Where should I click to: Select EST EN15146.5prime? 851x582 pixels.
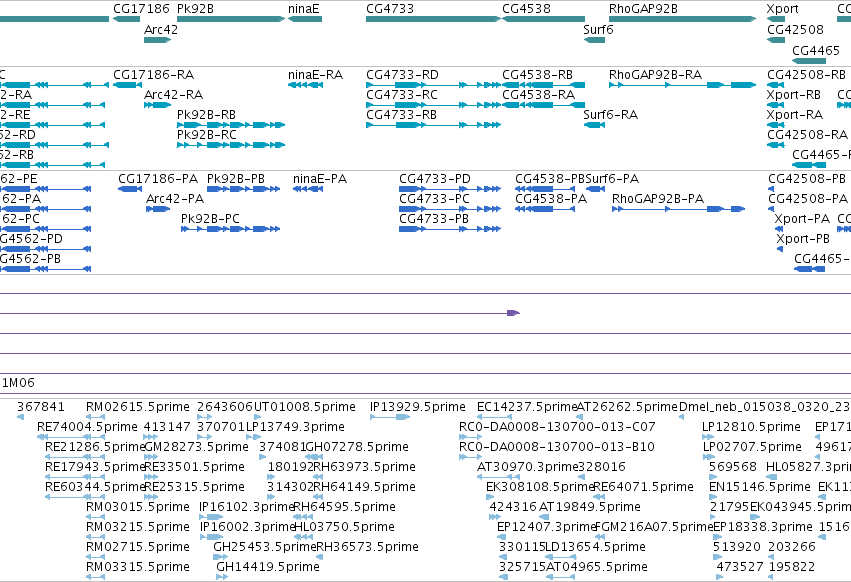point(760,487)
